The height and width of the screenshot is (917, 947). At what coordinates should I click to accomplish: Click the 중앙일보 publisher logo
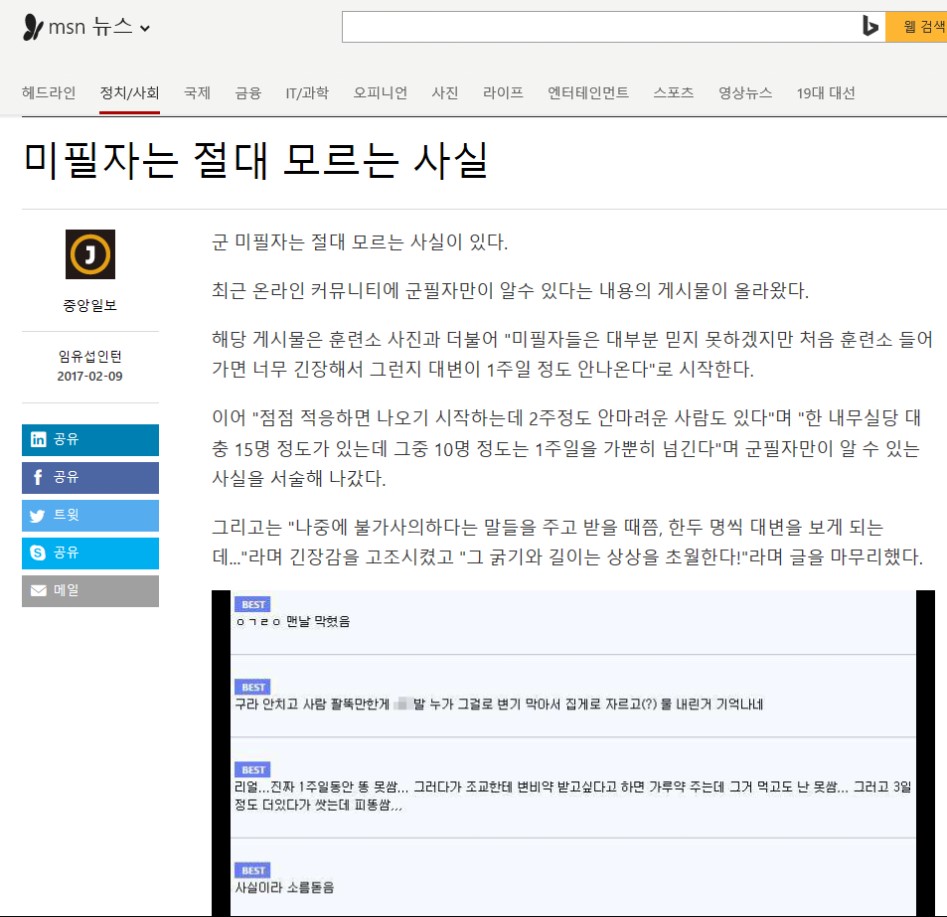(88, 253)
